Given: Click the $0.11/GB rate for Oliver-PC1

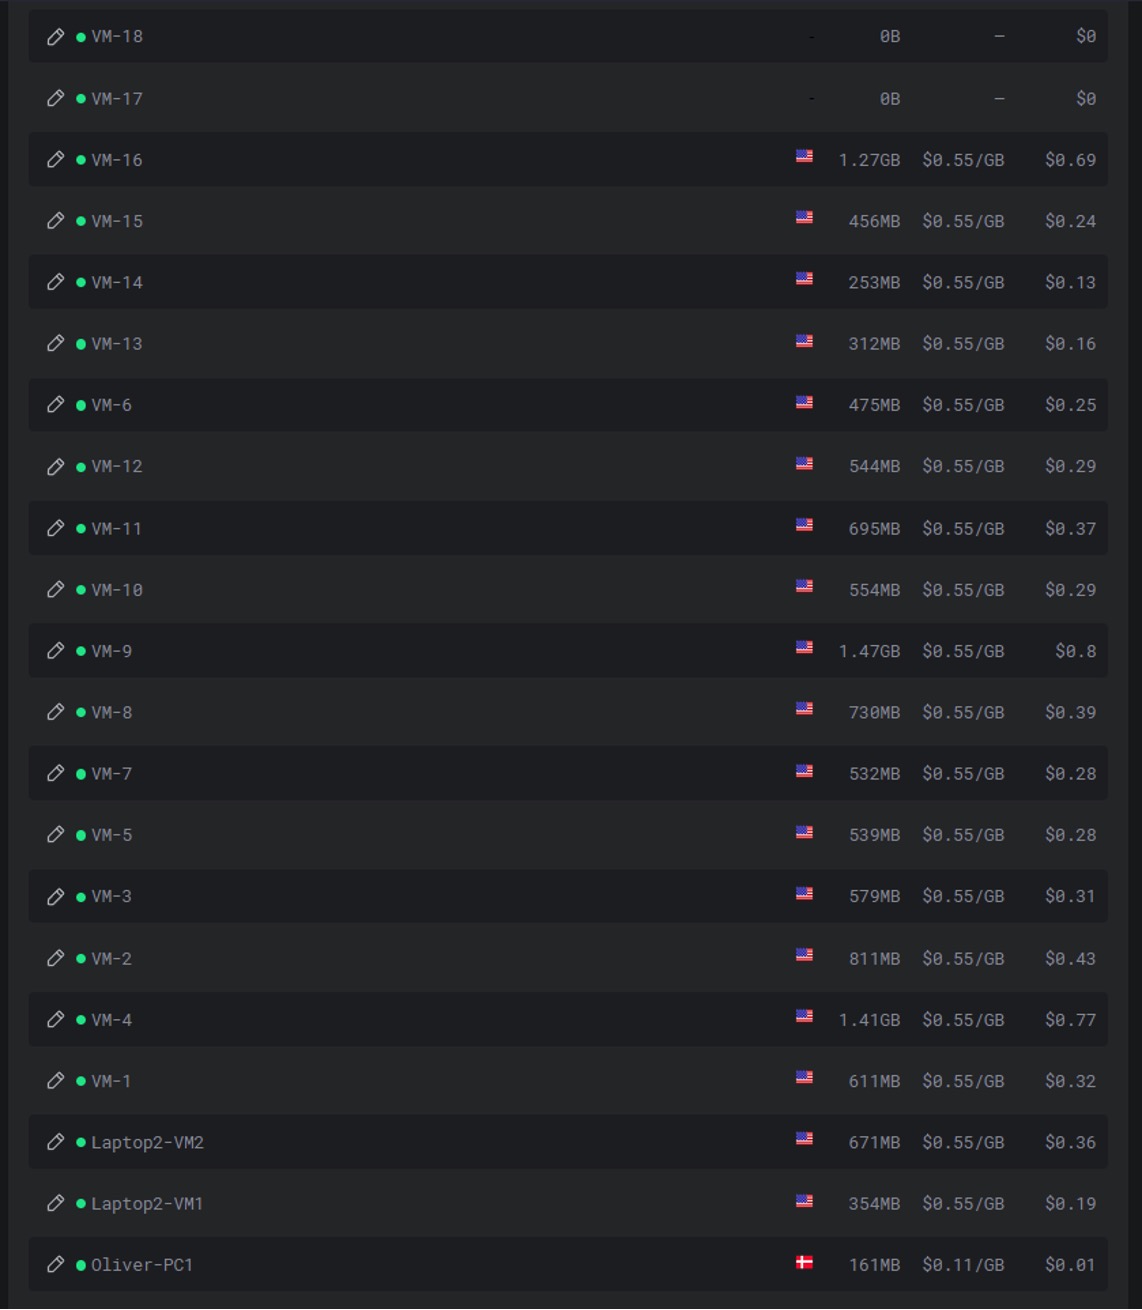Looking at the screenshot, I should pyautogui.click(x=963, y=1265).
